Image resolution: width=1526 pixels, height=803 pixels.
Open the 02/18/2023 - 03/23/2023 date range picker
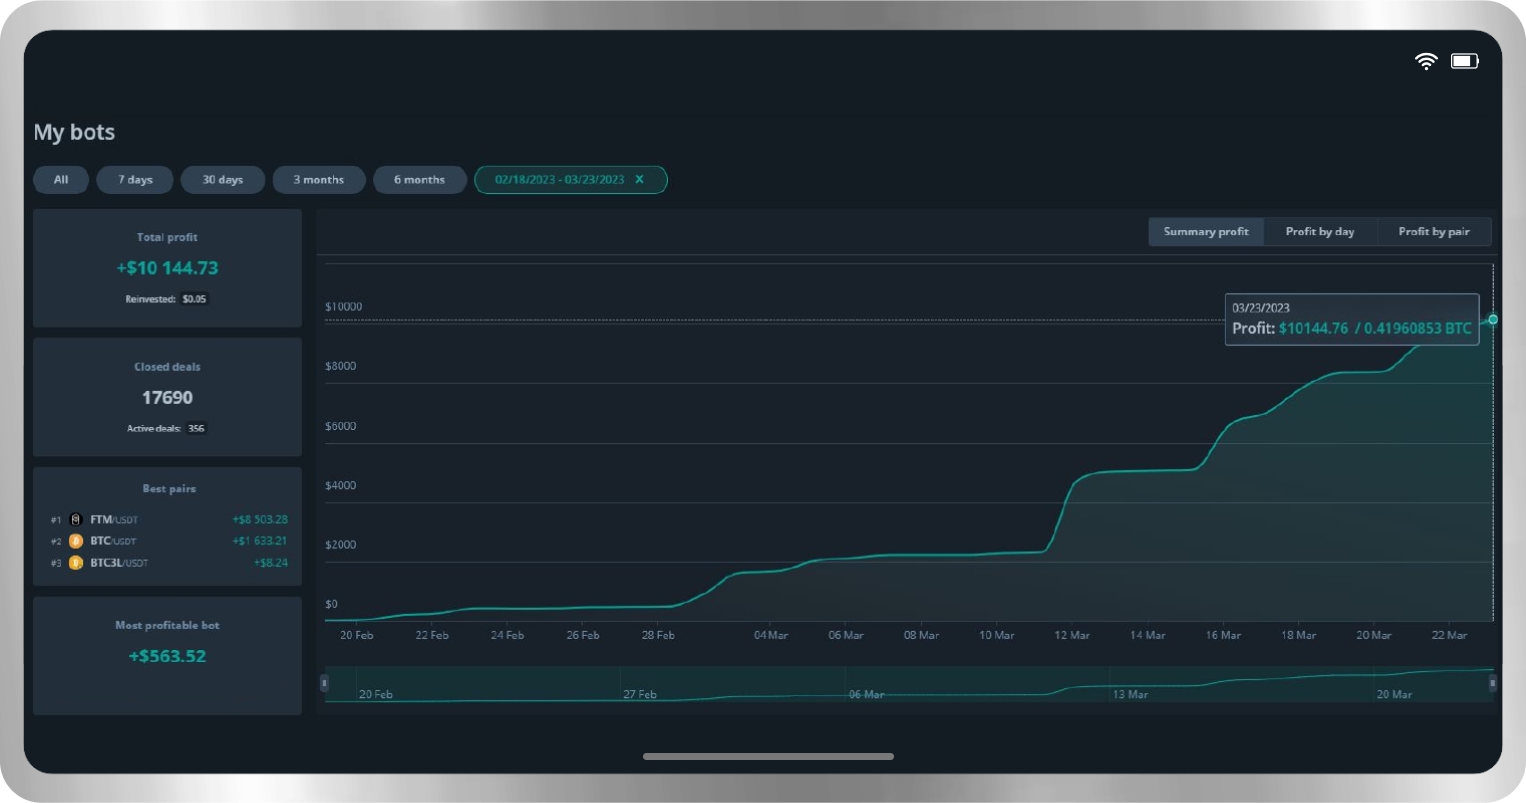559,180
